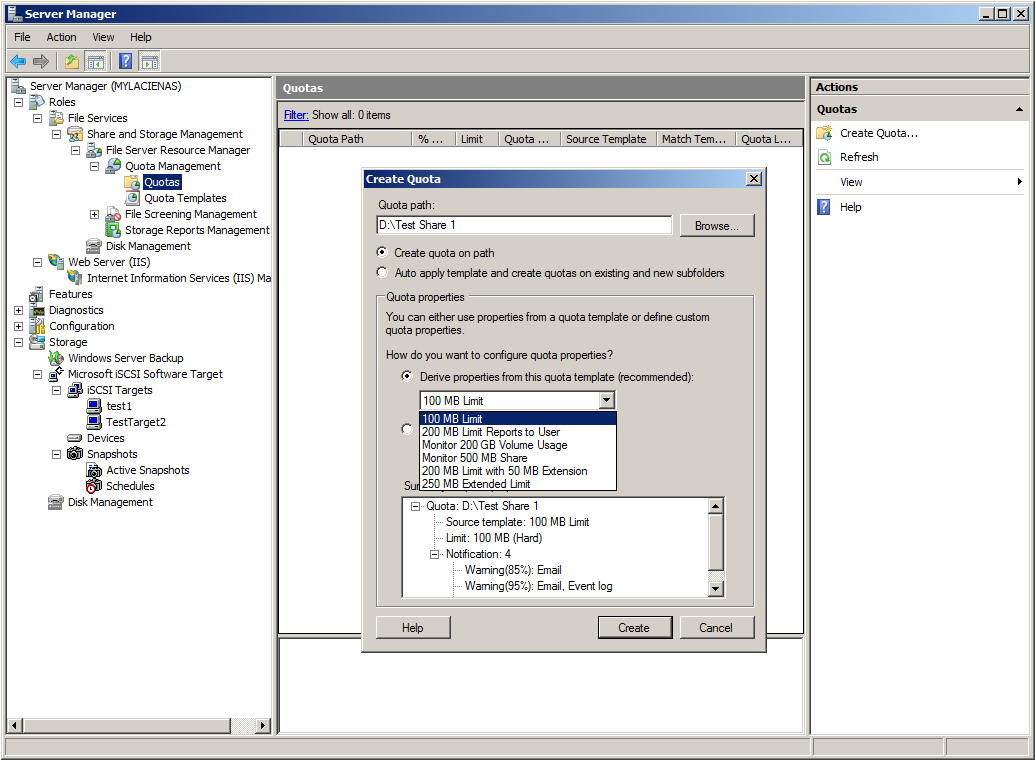Click Create Quota... in Actions pane
The height and width of the screenshot is (760, 1035).
tap(879, 133)
